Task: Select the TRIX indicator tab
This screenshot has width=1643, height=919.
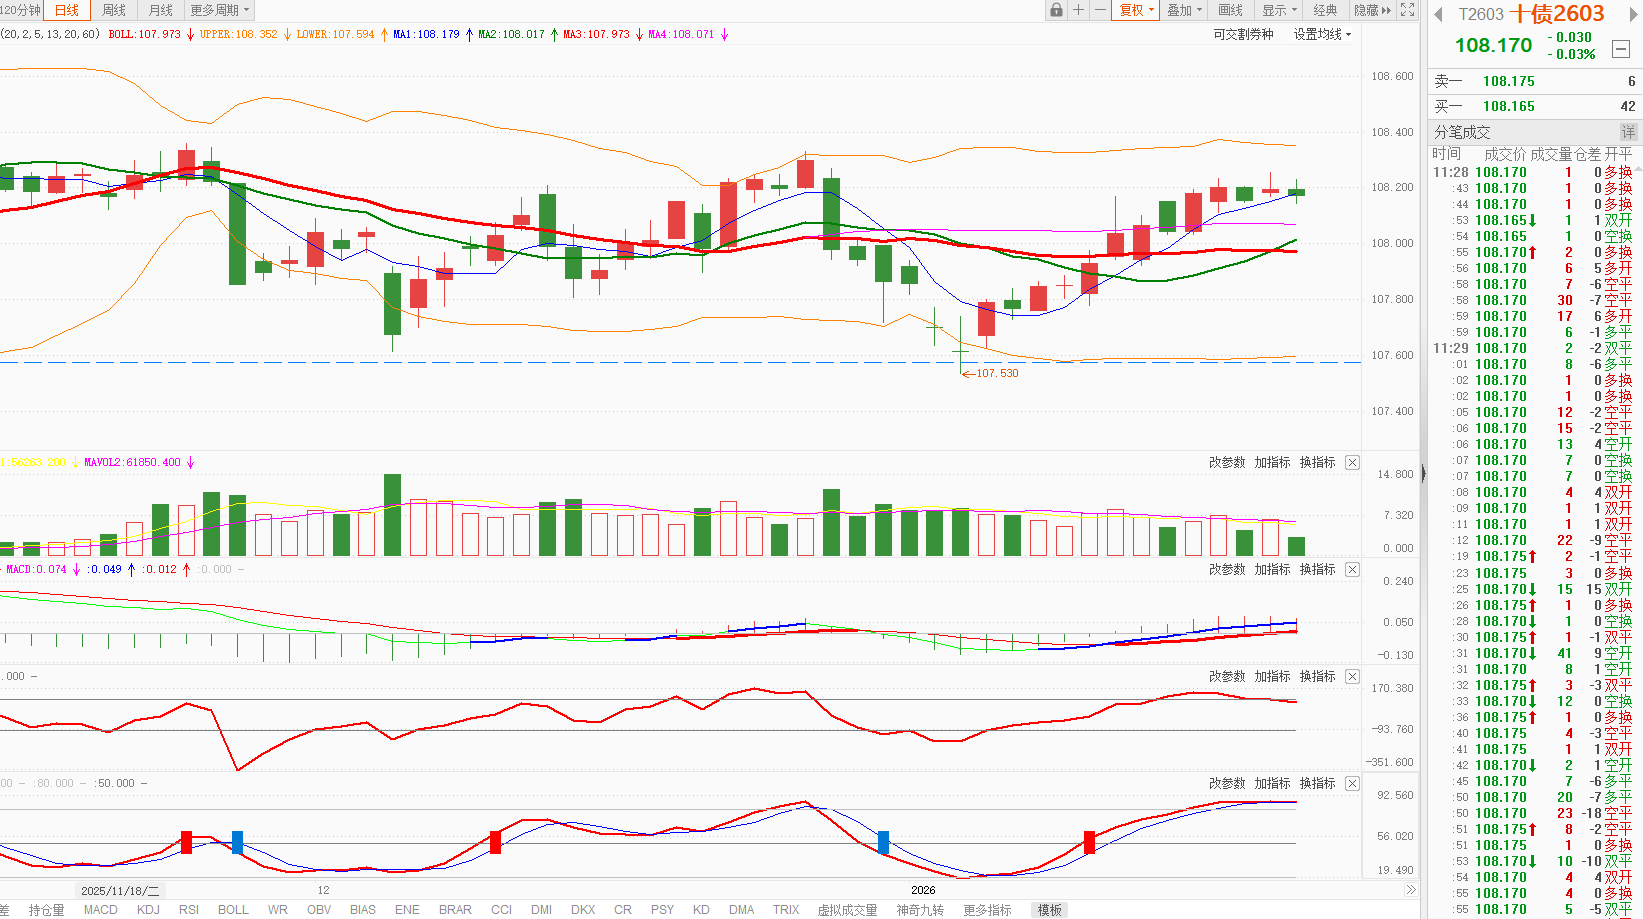Action: click(786, 910)
